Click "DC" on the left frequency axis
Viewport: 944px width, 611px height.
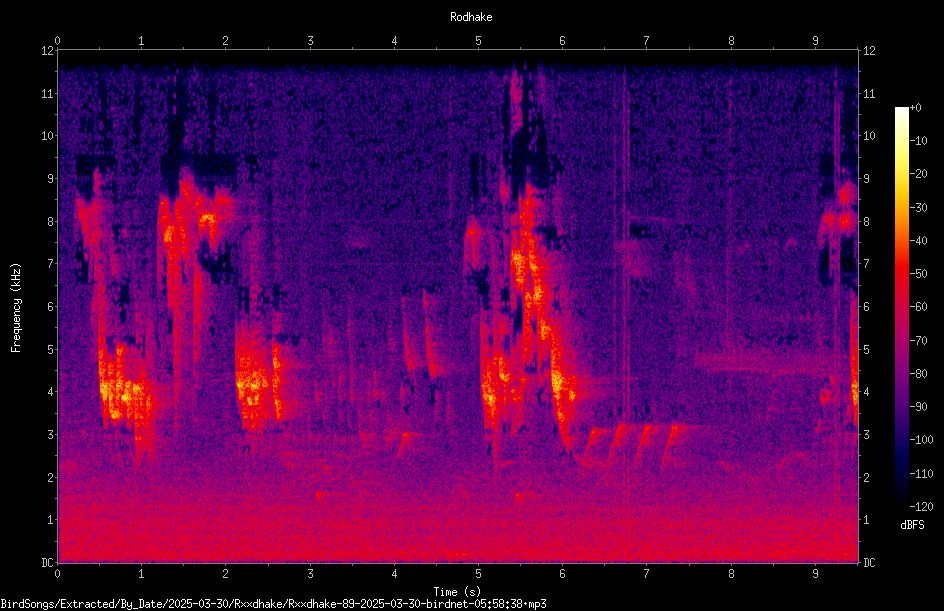47,562
